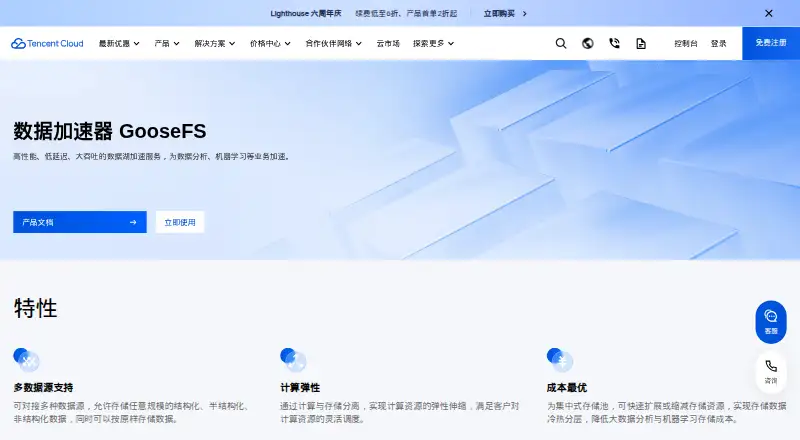Click the 多数据源支持 title
800x440 pixels.
(43, 387)
